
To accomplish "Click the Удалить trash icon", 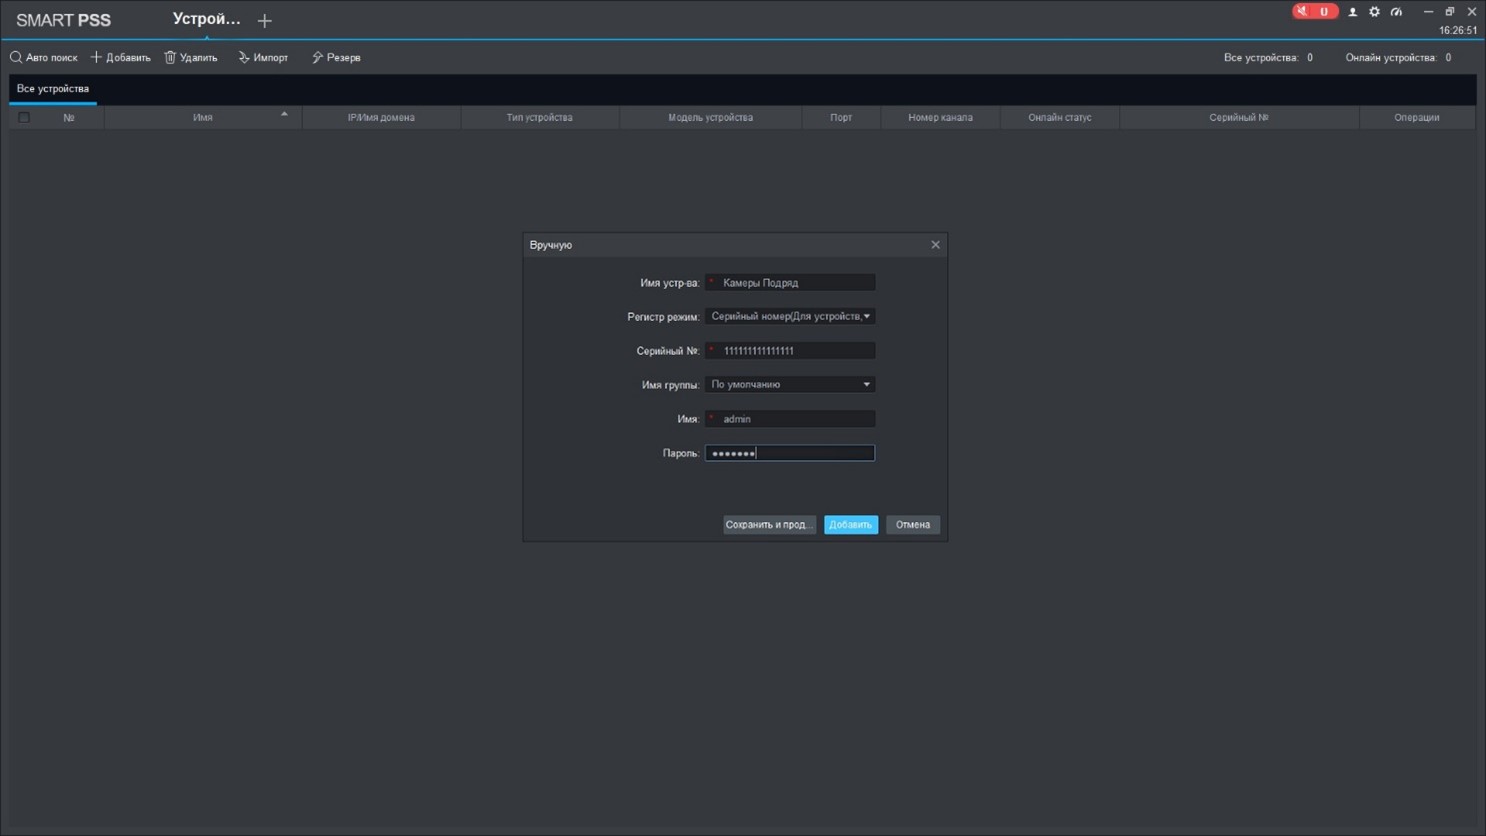I will pyautogui.click(x=170, y=58).
